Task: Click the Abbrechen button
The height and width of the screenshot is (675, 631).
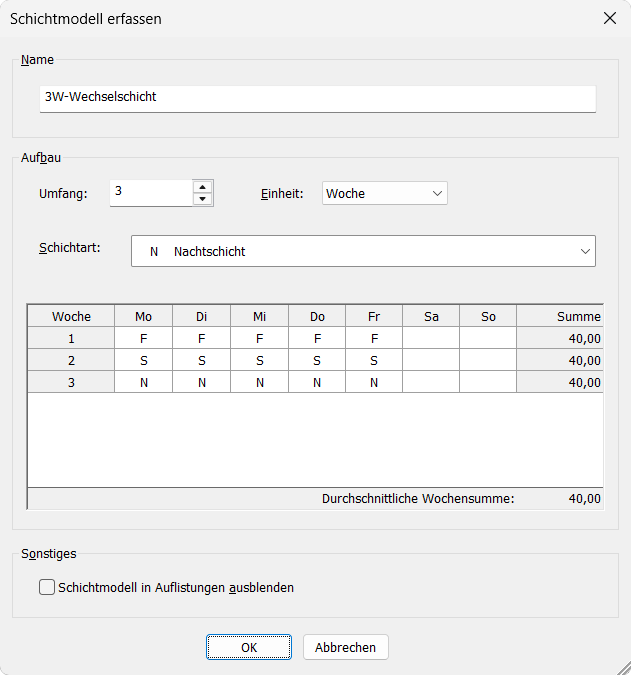Action: coord(346,647)
